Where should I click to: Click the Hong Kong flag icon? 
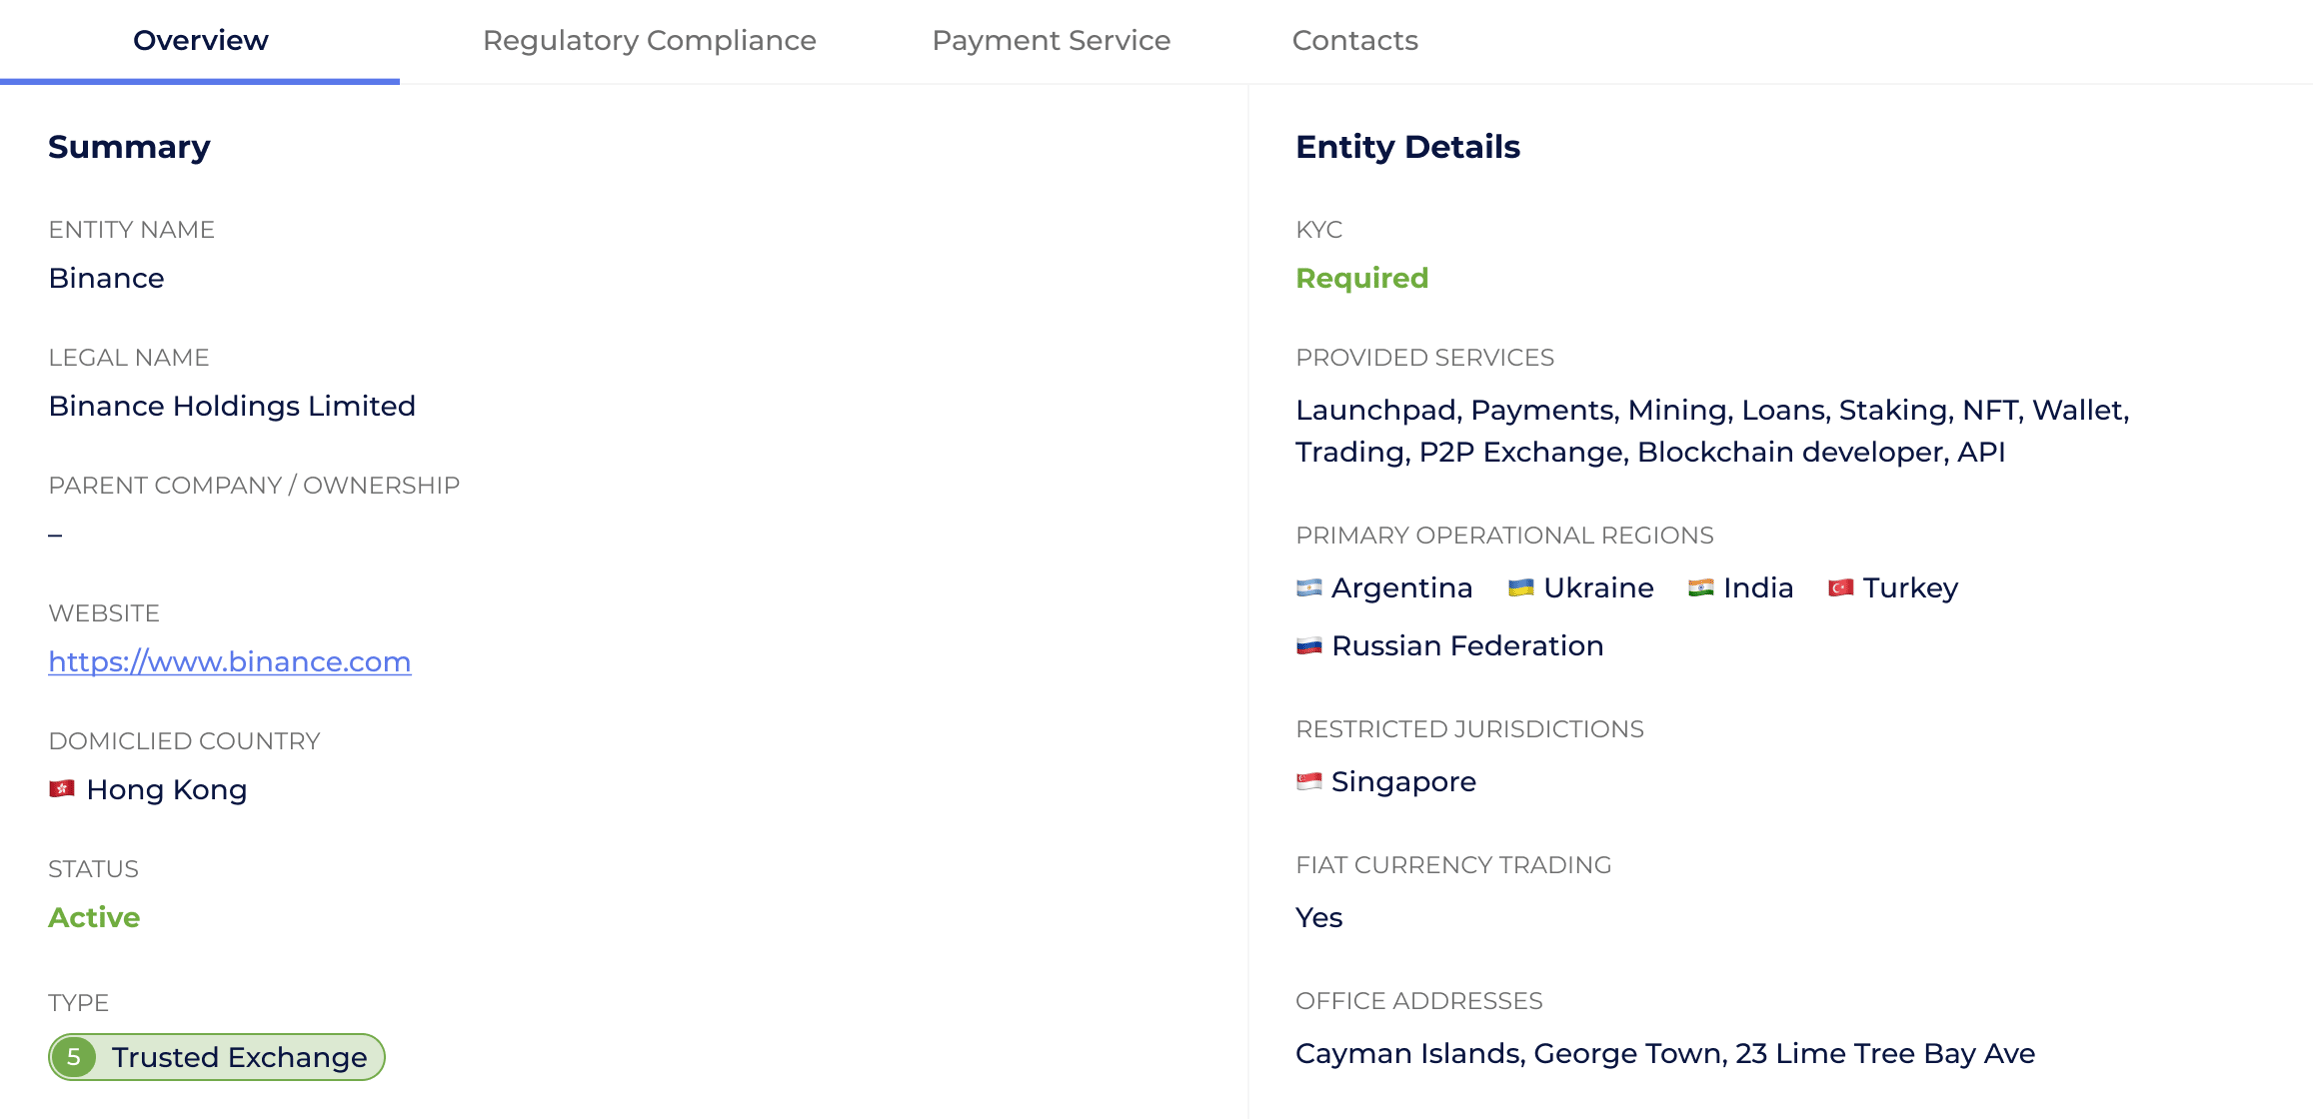(x=62, y=789)
